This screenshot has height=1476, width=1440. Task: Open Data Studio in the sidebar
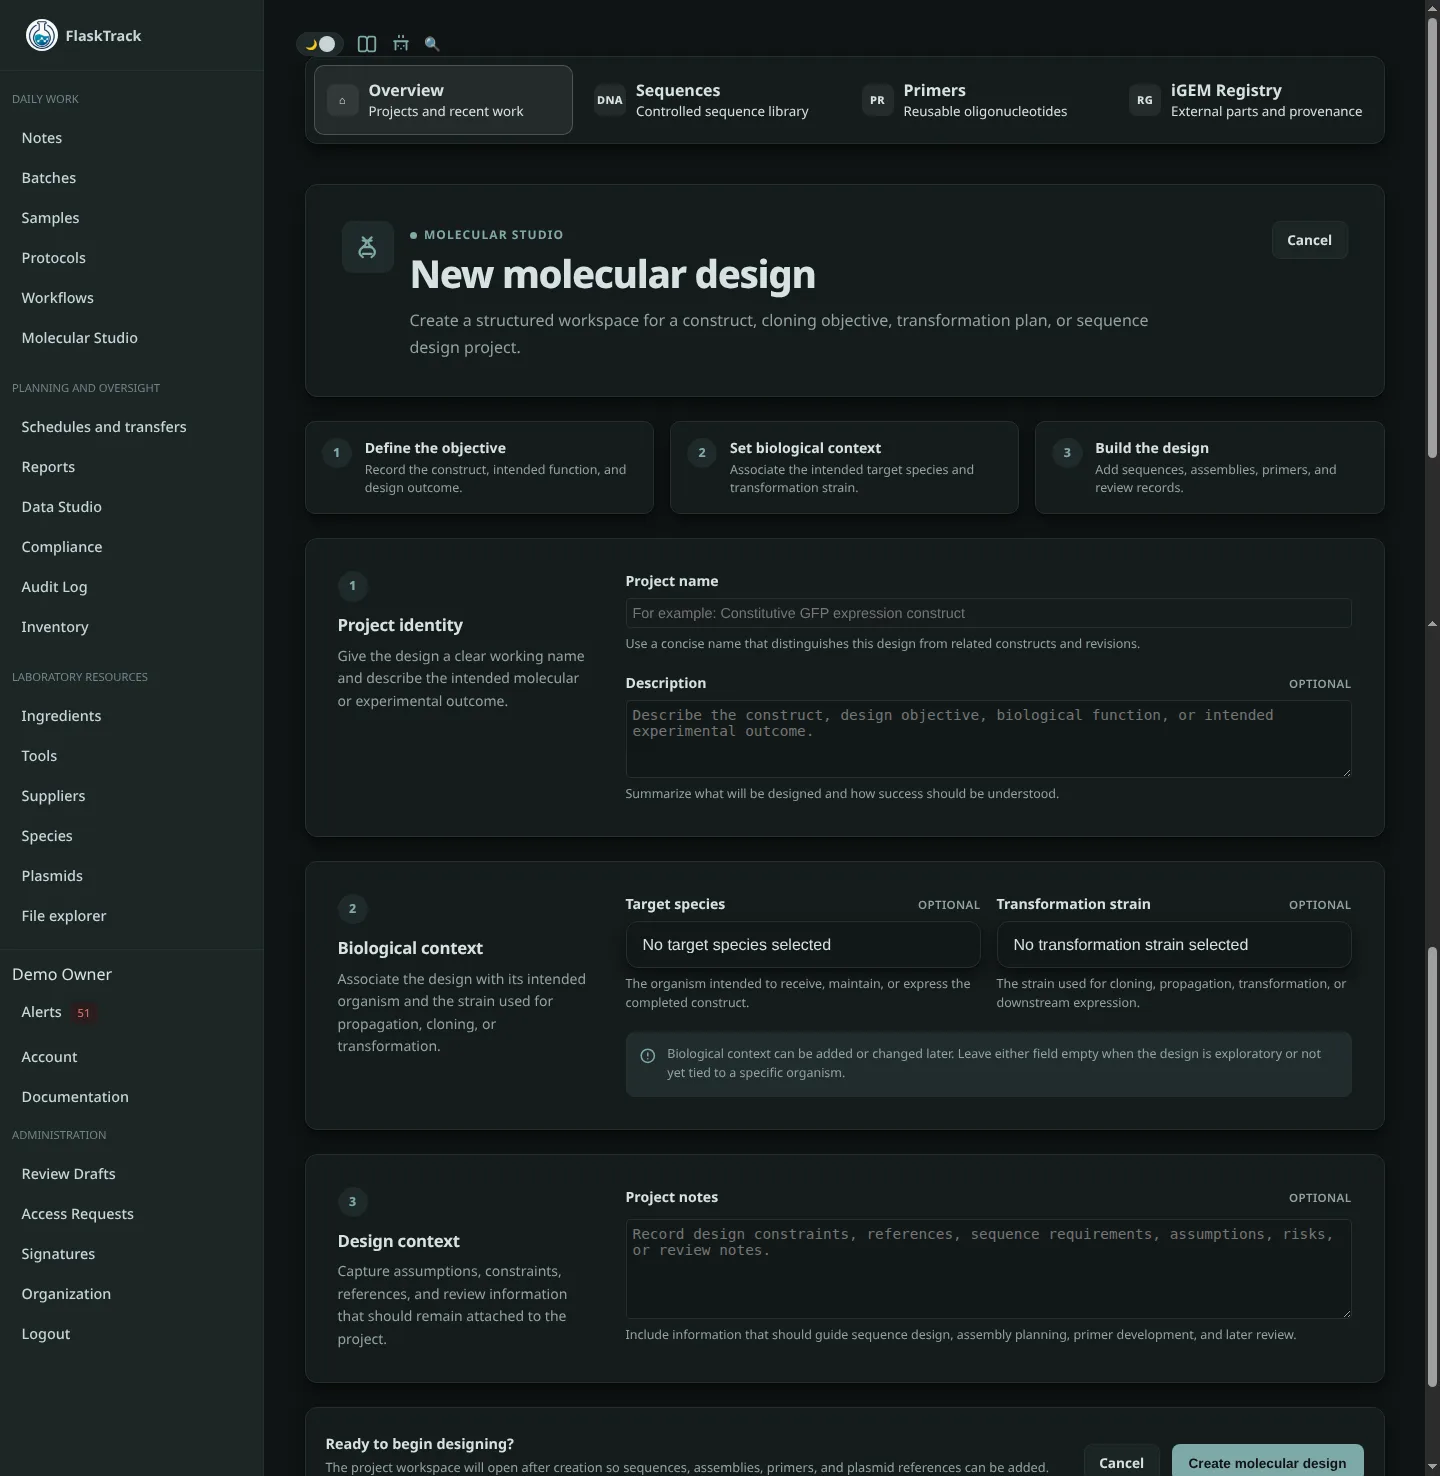pos(62,507)
